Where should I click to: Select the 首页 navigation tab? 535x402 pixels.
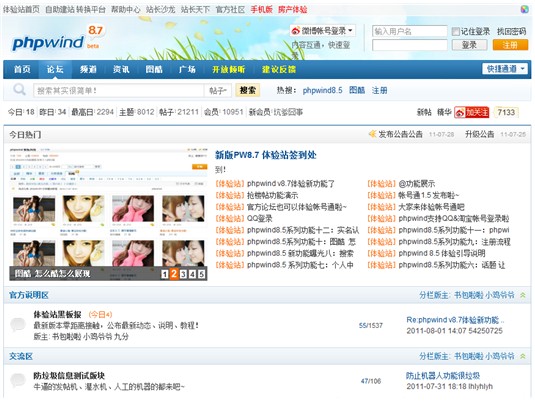(x=22, y=69)
